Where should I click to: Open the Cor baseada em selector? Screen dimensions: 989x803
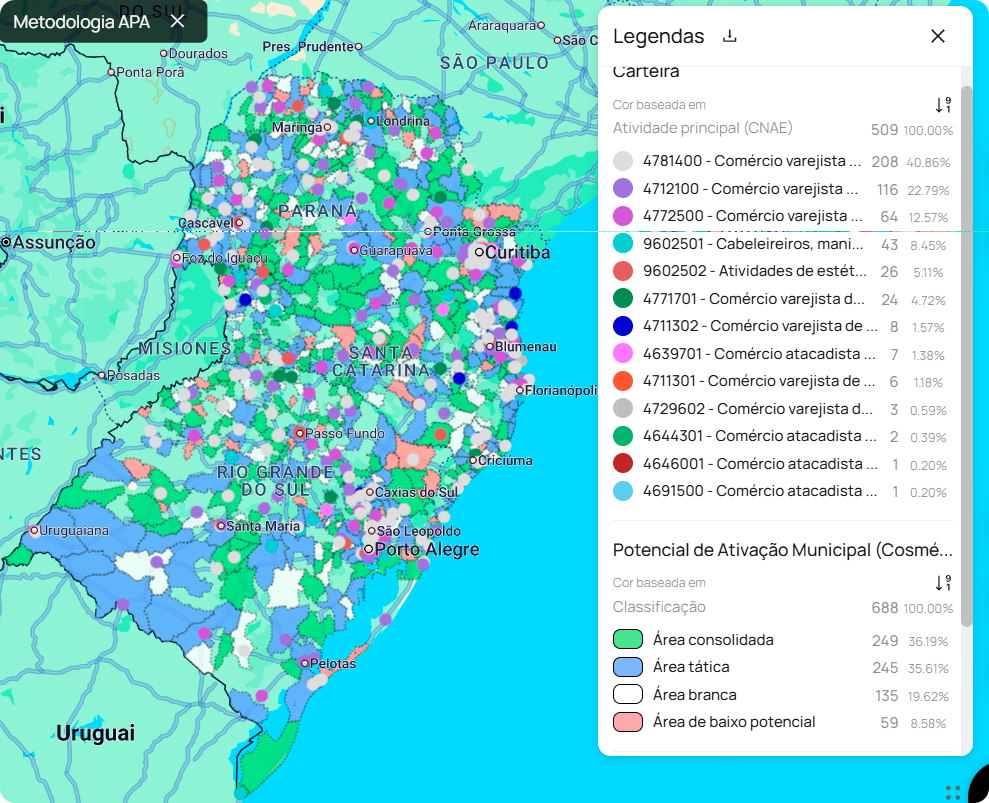pos(661,104)
